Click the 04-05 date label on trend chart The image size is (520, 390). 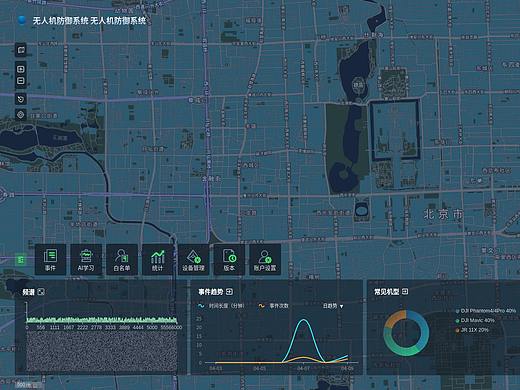pos(259,368)
